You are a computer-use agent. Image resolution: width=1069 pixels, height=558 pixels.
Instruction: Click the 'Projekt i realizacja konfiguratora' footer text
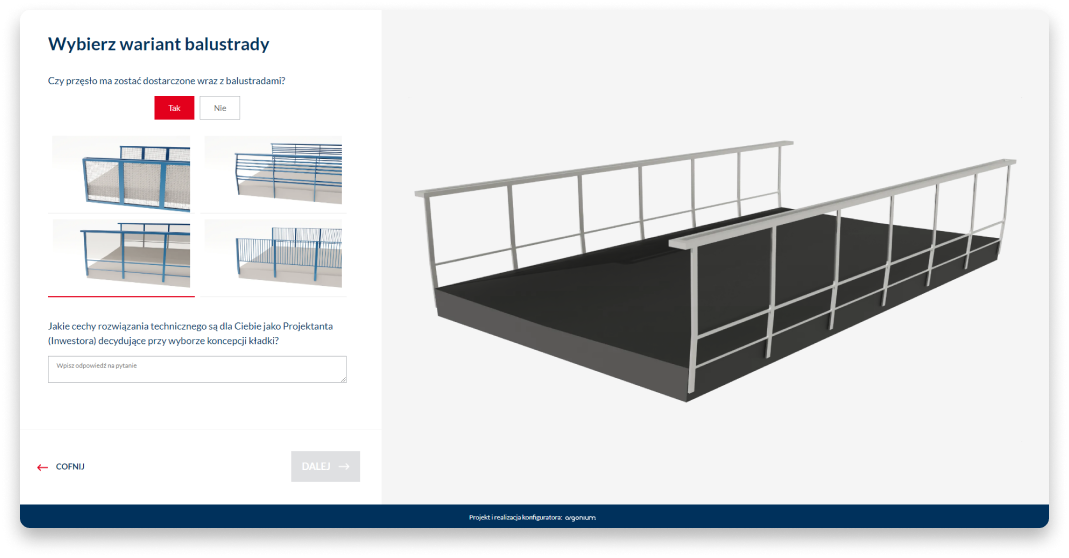514,517
